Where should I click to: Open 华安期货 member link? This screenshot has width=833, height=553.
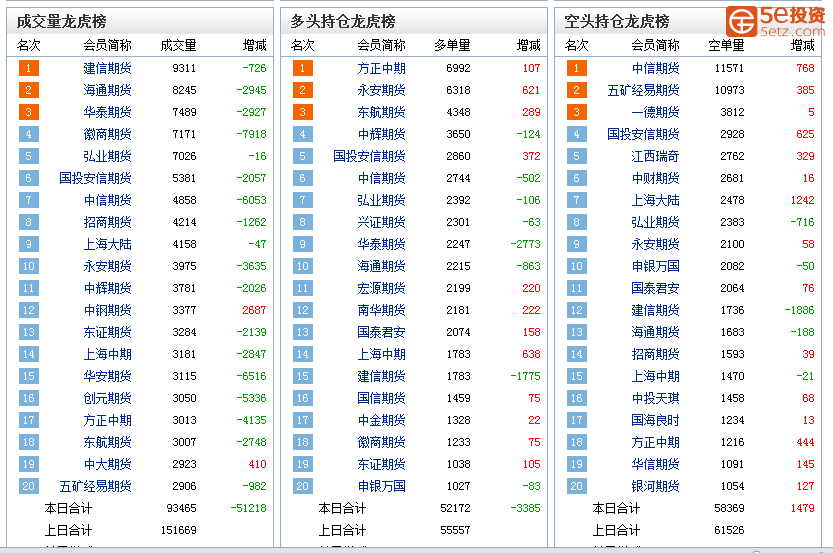(107, 376)
